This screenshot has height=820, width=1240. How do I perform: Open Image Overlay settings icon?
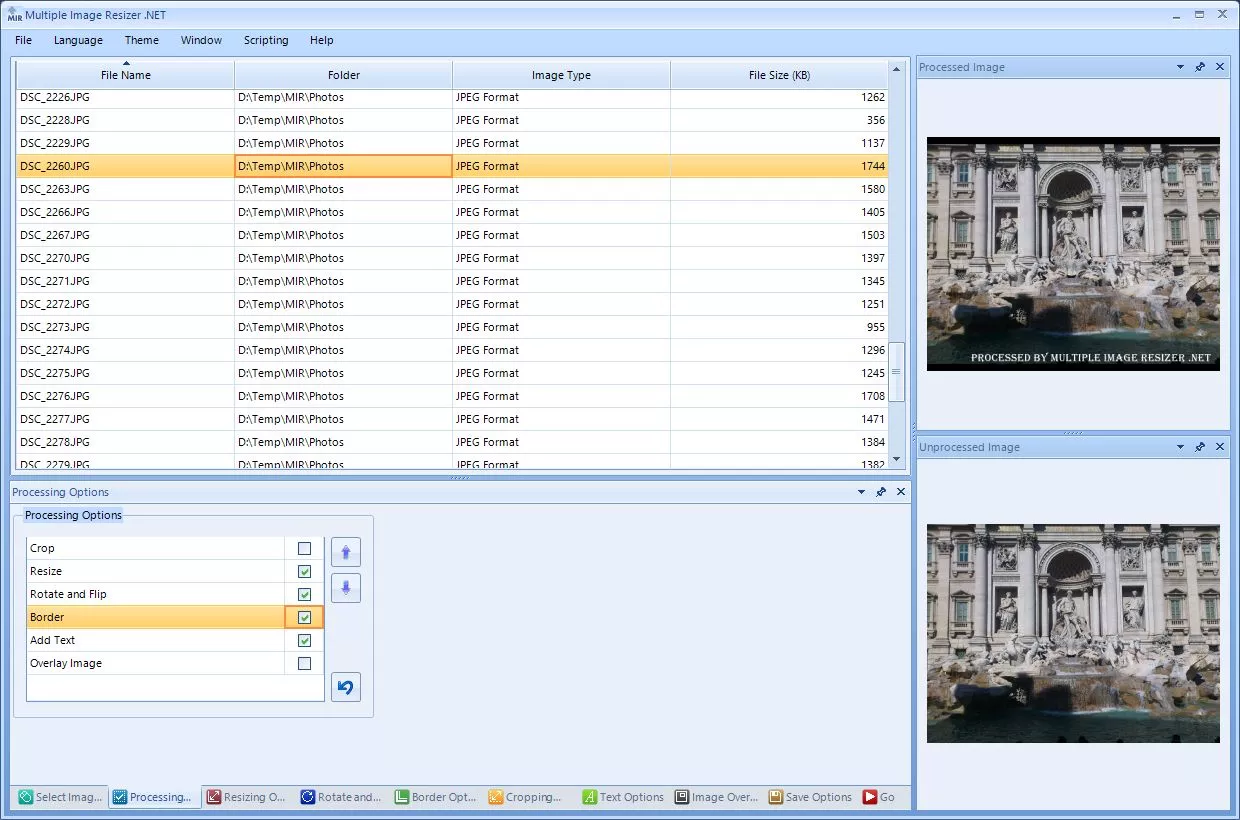tap(682, 797)
